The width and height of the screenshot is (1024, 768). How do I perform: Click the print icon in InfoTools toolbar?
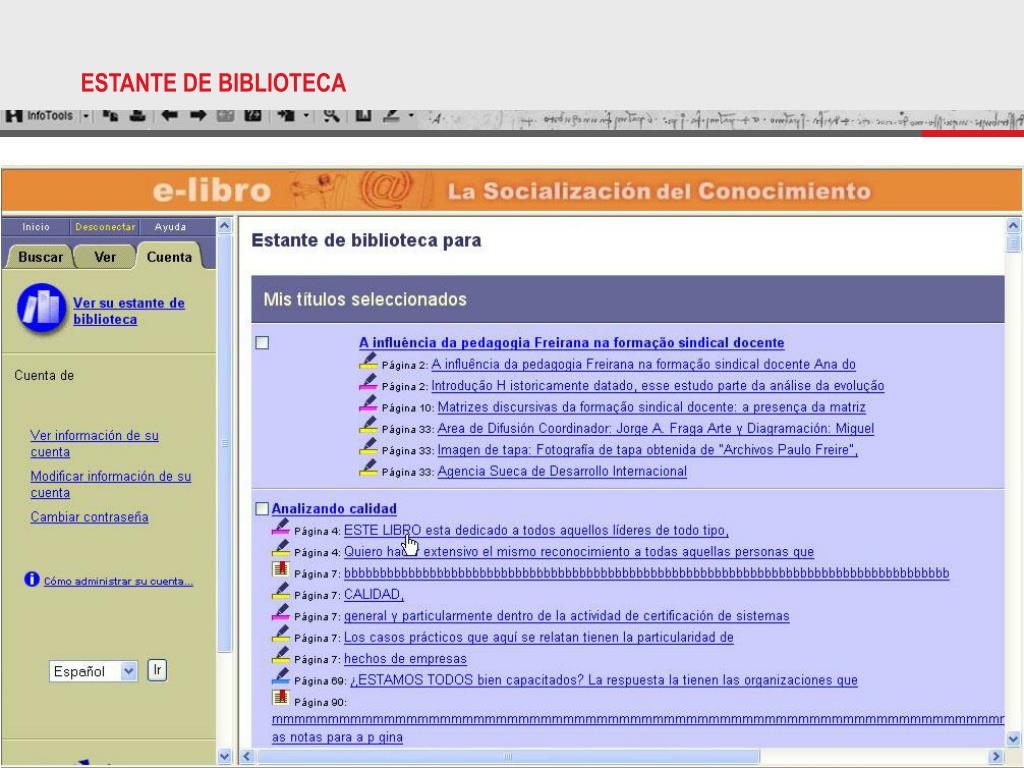coord(136,117)
